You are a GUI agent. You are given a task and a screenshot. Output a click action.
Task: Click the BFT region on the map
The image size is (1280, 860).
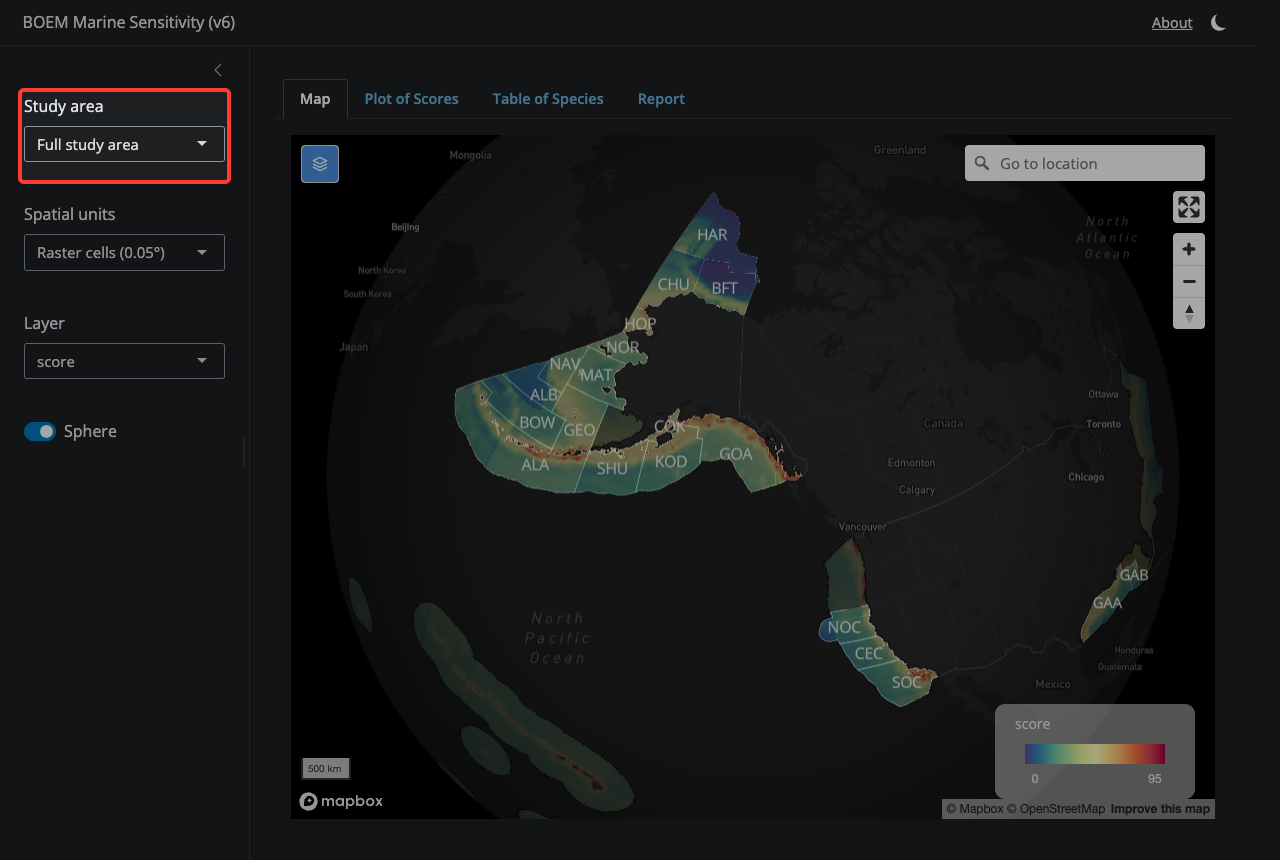pyautogui.click(x=724, y=288)
